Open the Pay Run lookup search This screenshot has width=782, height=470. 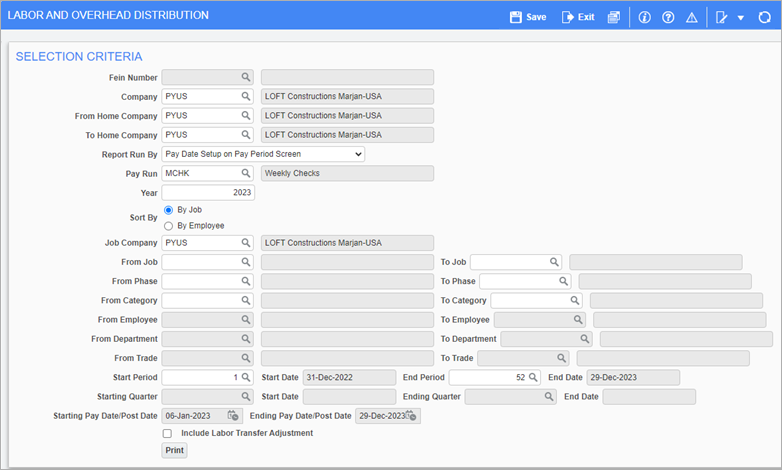(245, 173)
